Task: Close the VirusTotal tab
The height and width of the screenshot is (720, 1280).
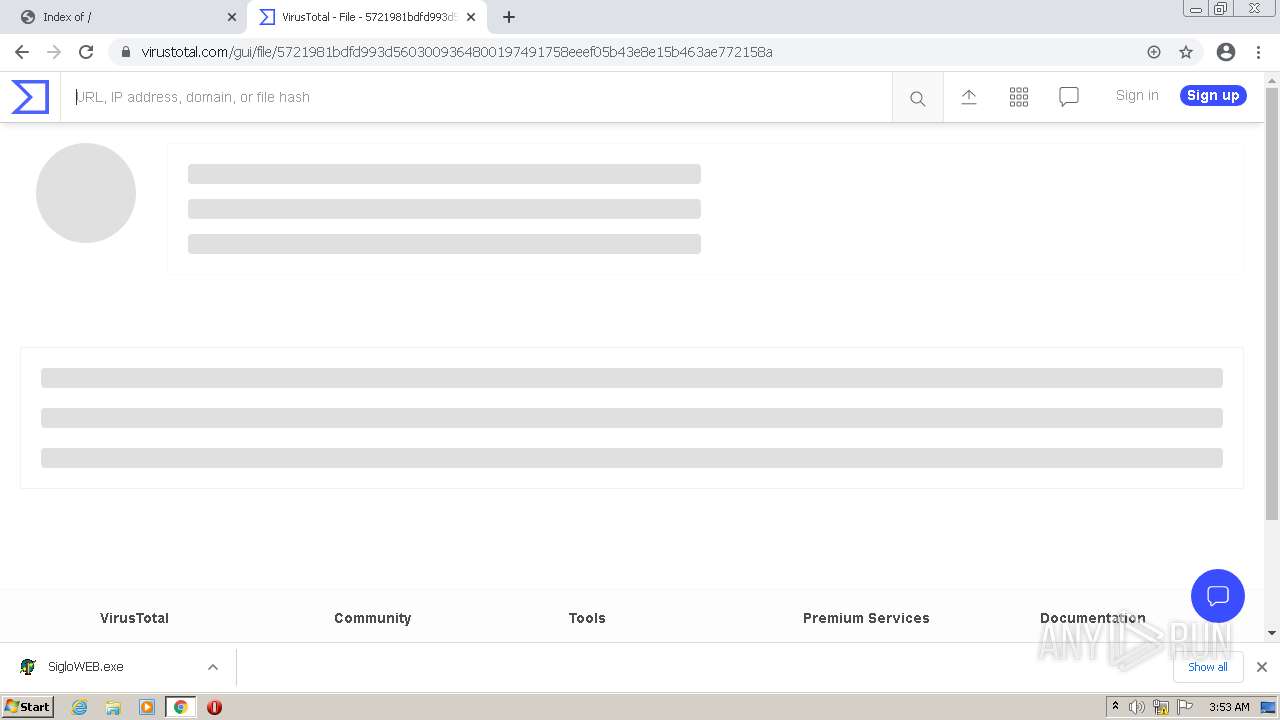Action: coord(471,17)
